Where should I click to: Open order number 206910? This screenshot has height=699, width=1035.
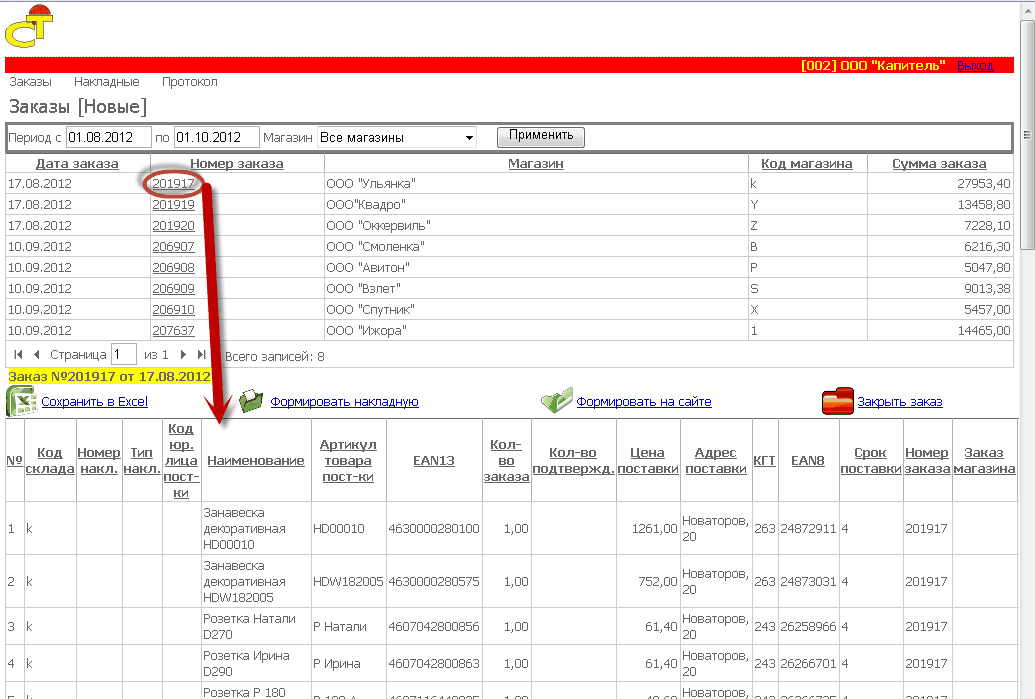tap(173, 310)
